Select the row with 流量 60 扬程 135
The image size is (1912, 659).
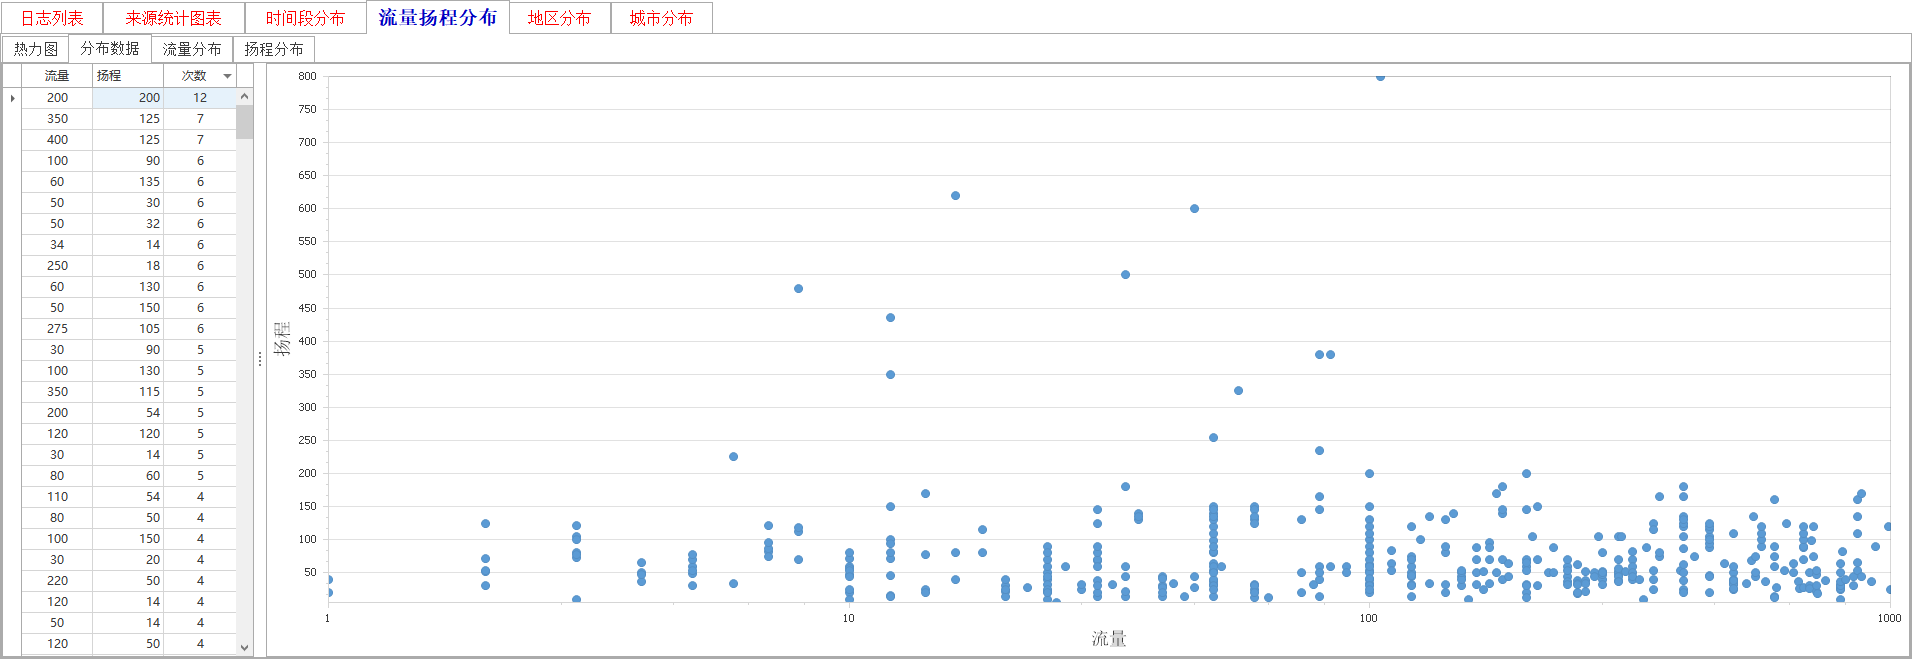pyautogui.click(x=129, y=182)
